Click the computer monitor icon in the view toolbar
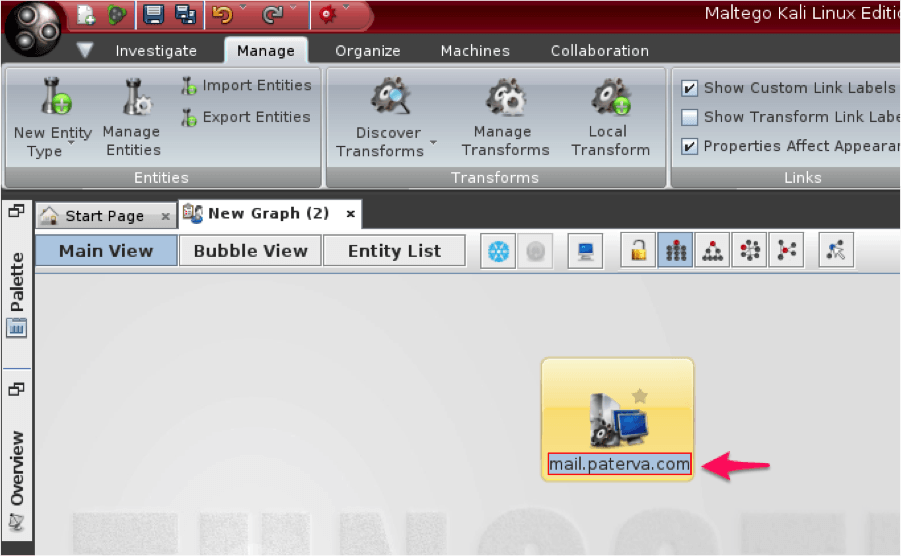The image size is (901, 556). click(x=586, y=251)
